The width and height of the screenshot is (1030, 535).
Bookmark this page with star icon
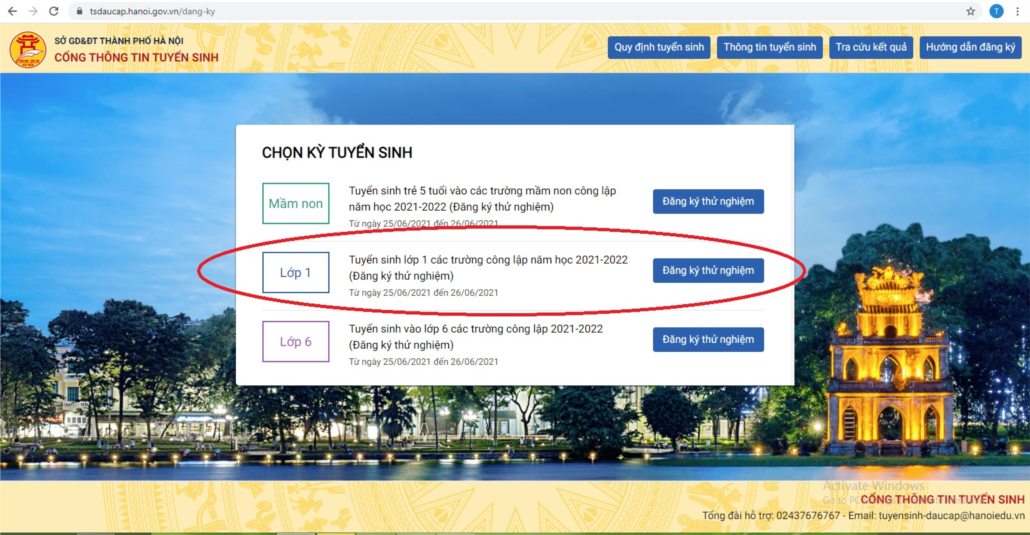pos(970,11)
